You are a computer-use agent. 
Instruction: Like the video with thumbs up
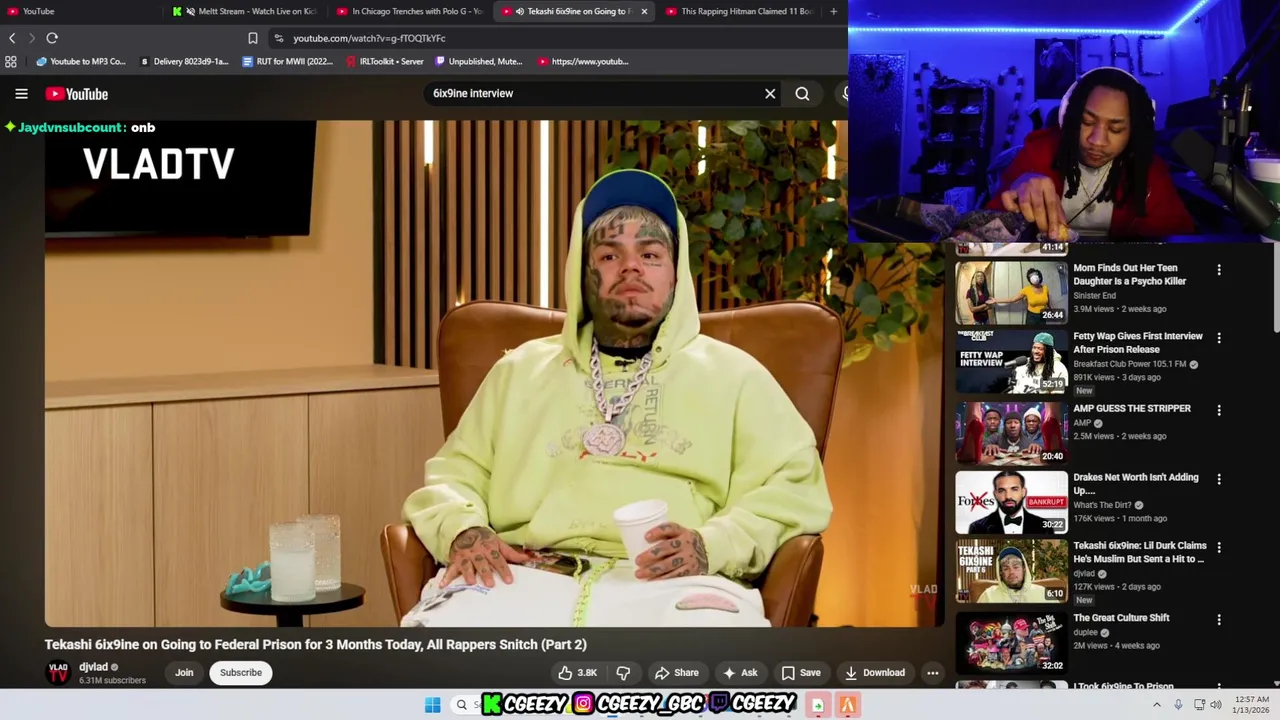(x=578, y=673)
